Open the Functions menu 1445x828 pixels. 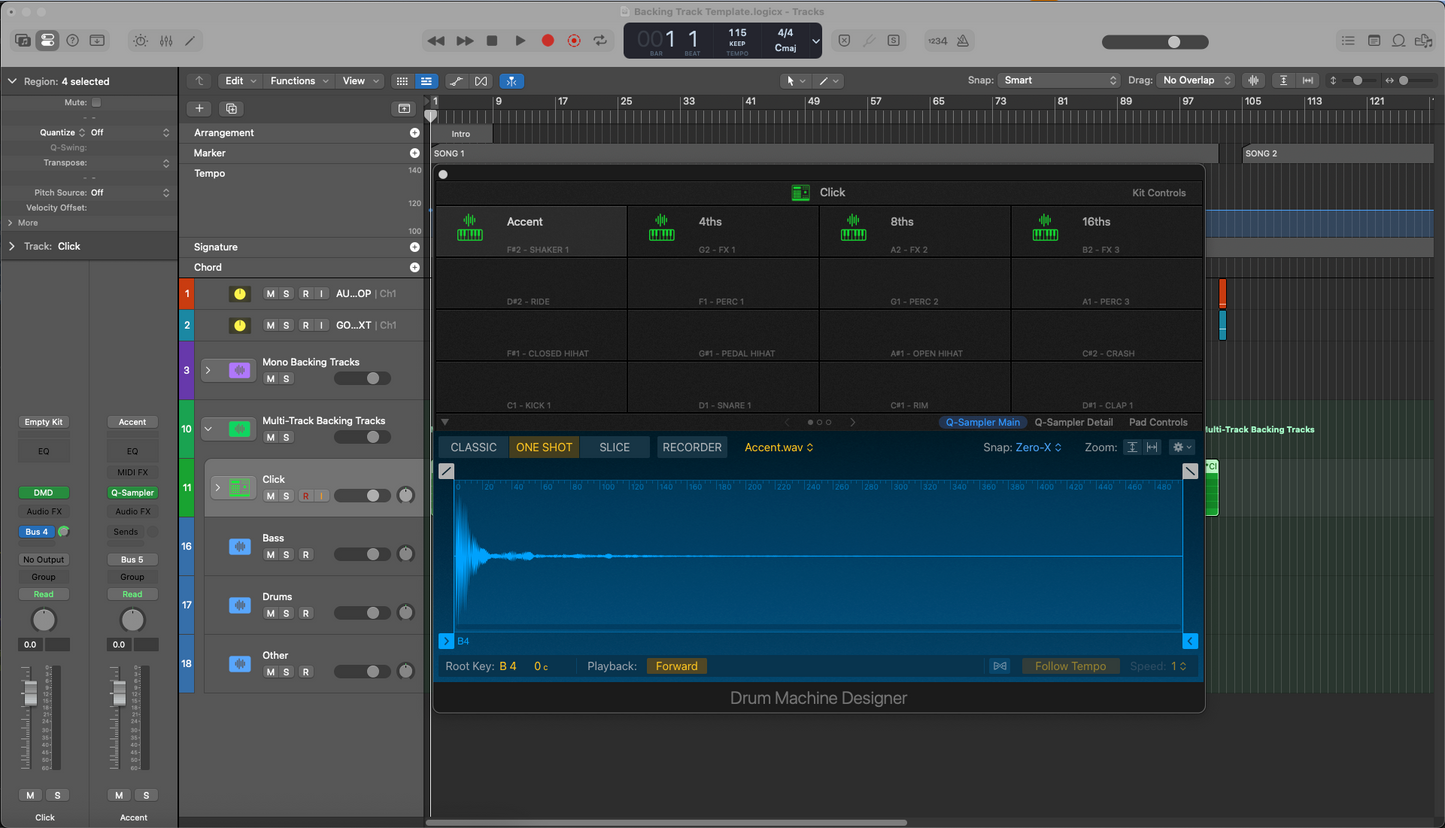point(298,81)
